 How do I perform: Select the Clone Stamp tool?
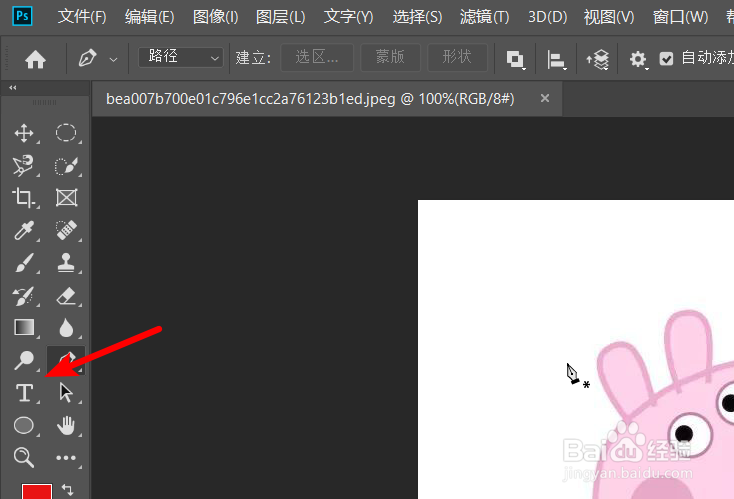pyautogui.click(x=66, y=263)
